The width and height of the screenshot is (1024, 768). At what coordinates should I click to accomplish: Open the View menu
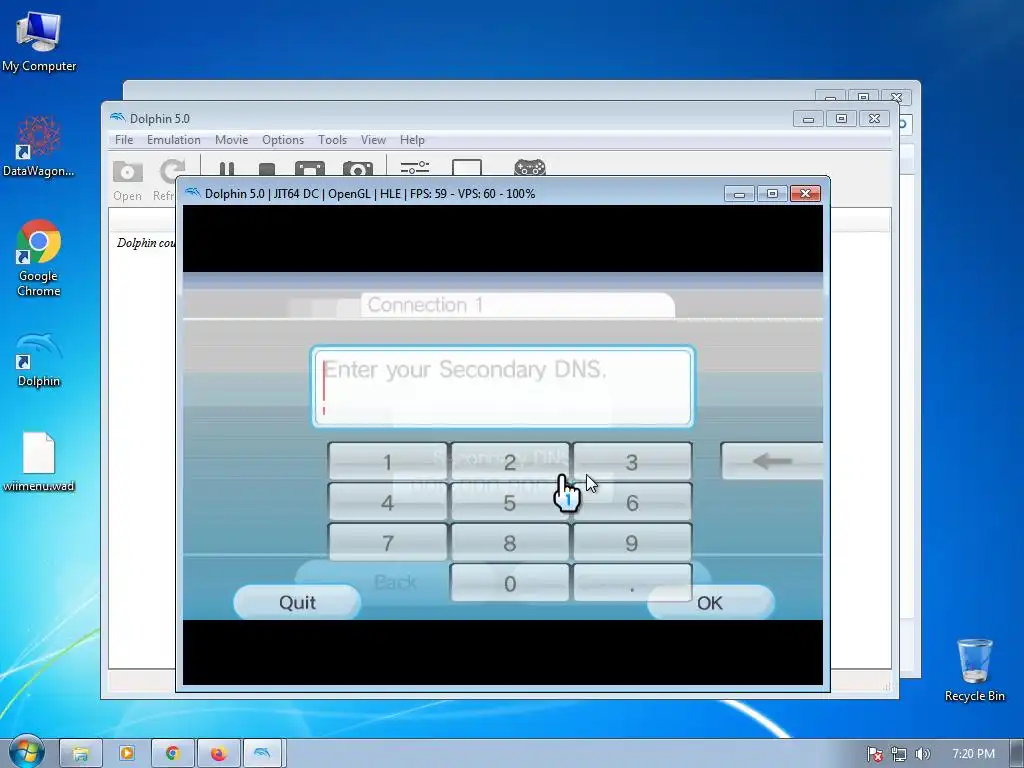click(x=373, y=140)
